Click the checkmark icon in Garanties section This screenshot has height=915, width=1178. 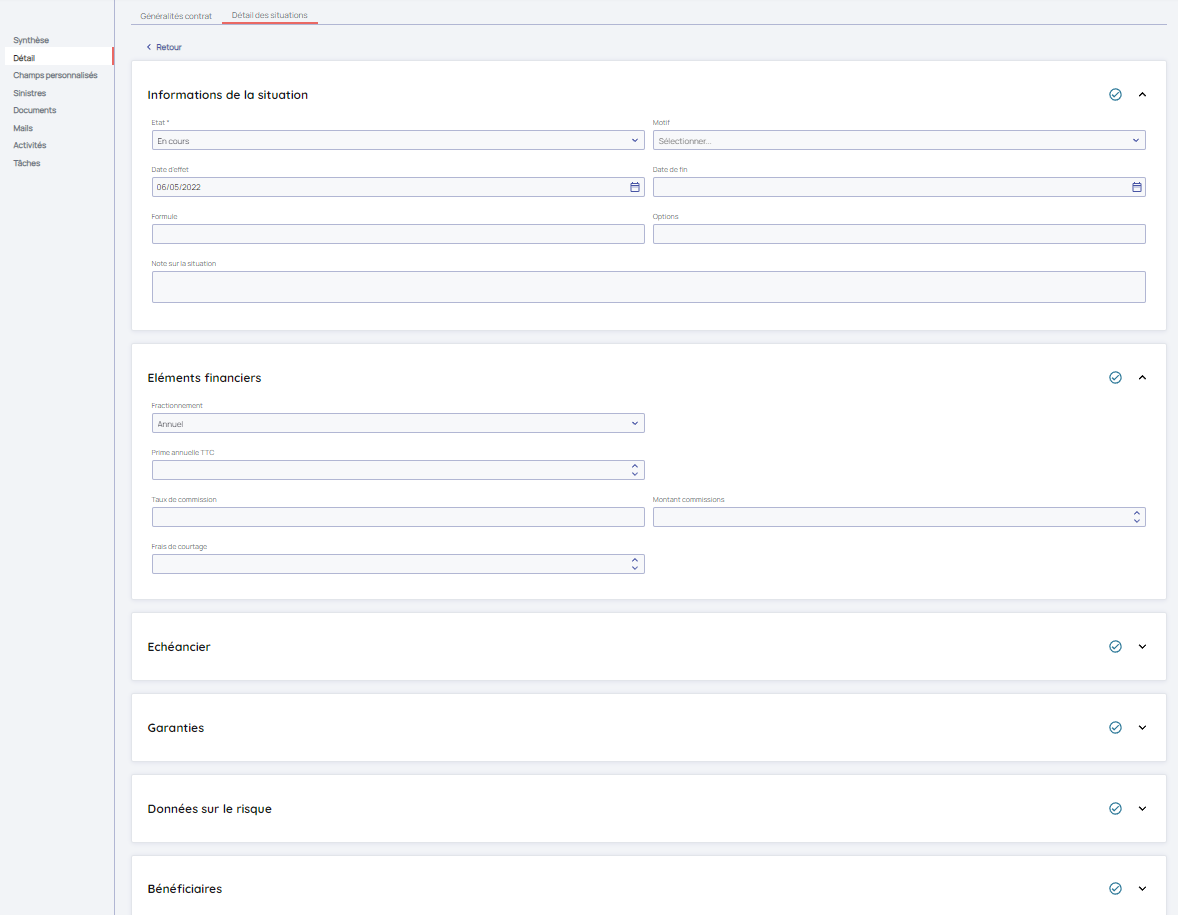coord(1115,728)
